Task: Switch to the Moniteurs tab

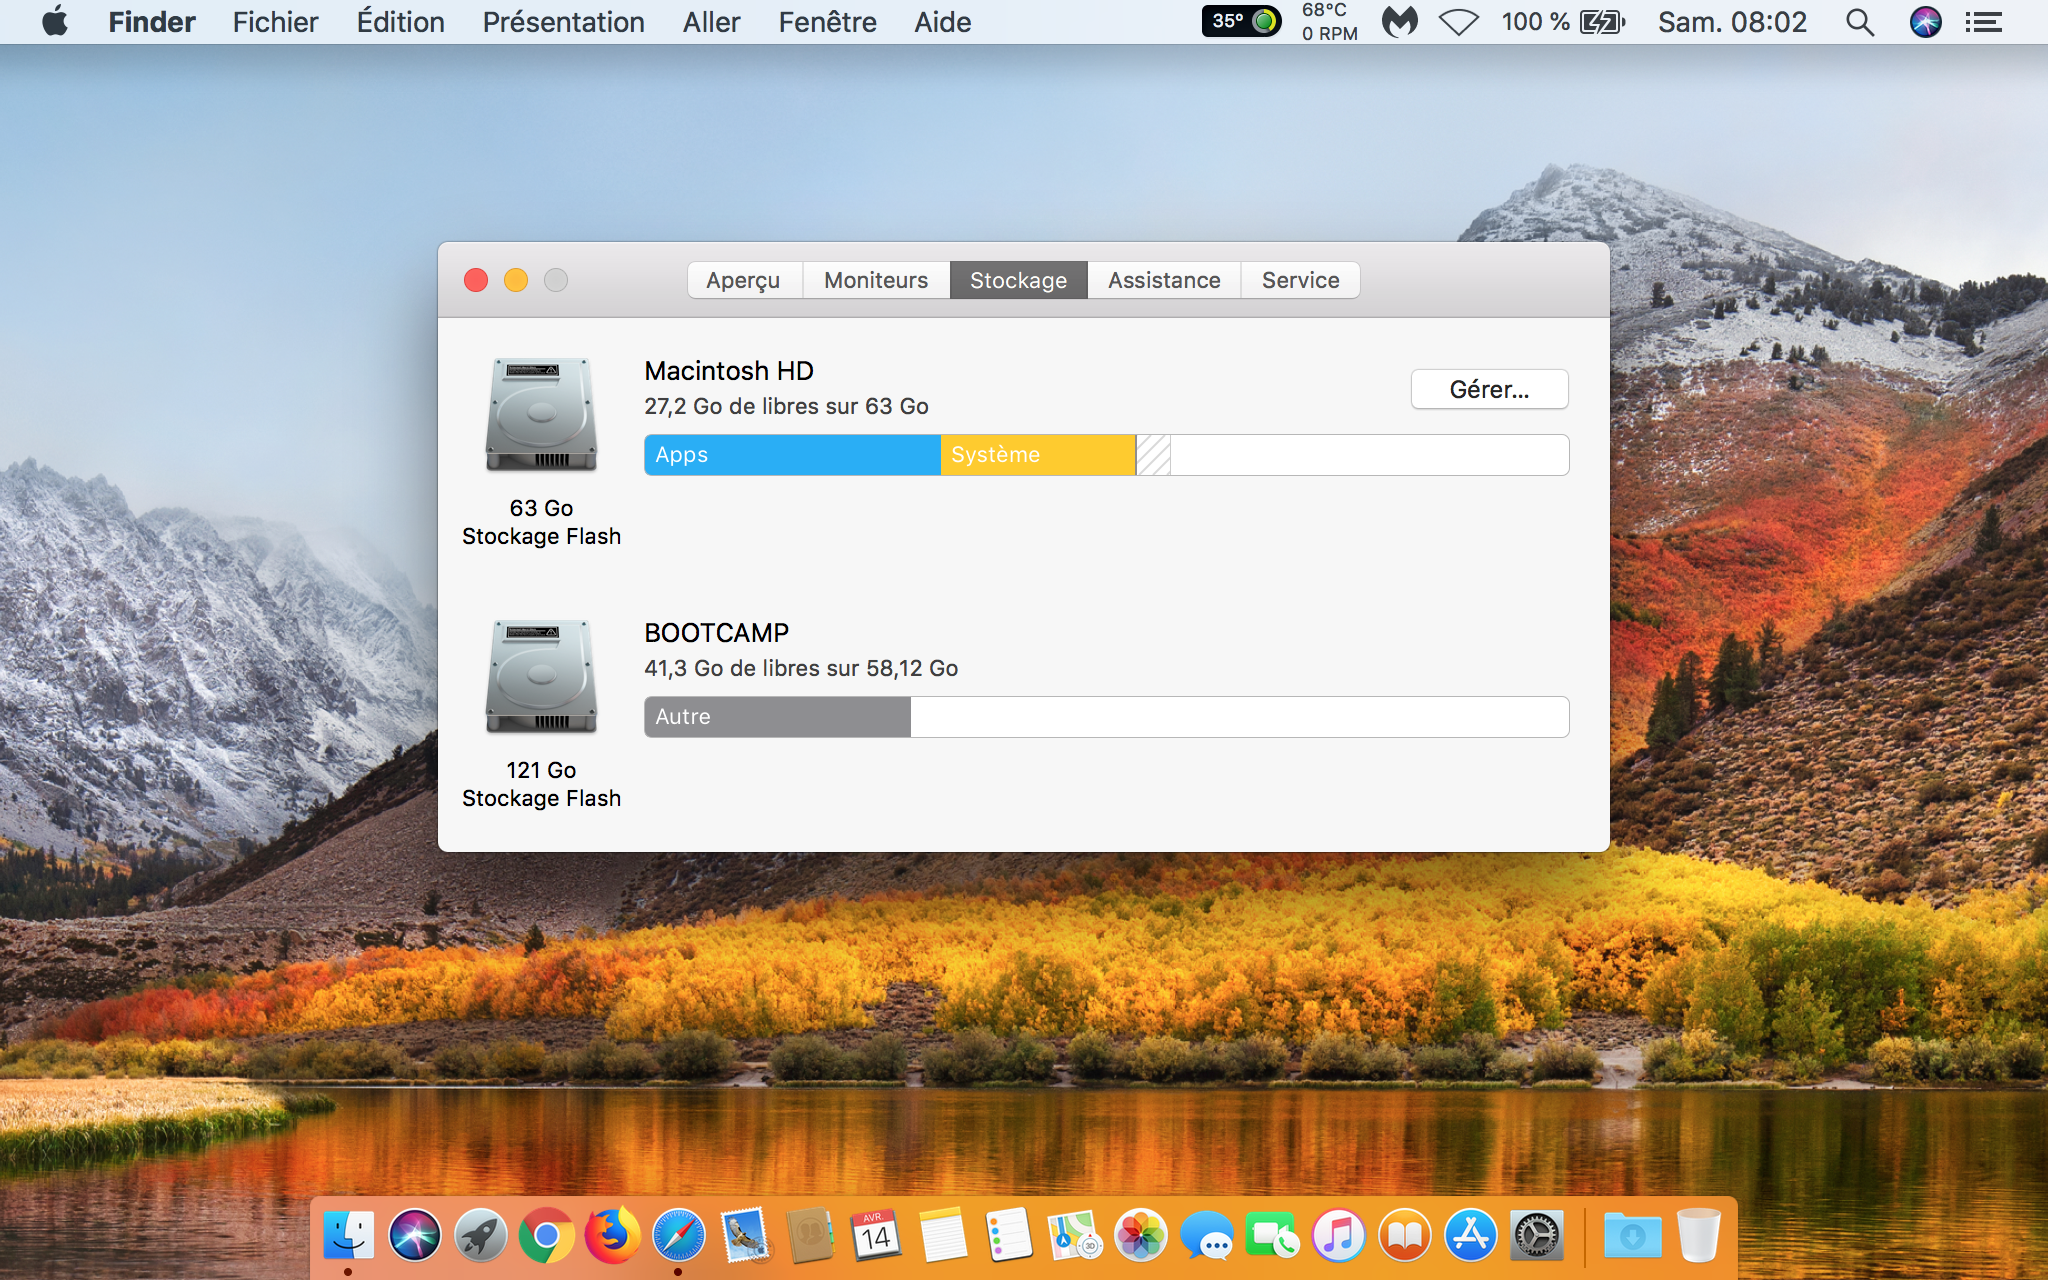Action: point(876,280)
